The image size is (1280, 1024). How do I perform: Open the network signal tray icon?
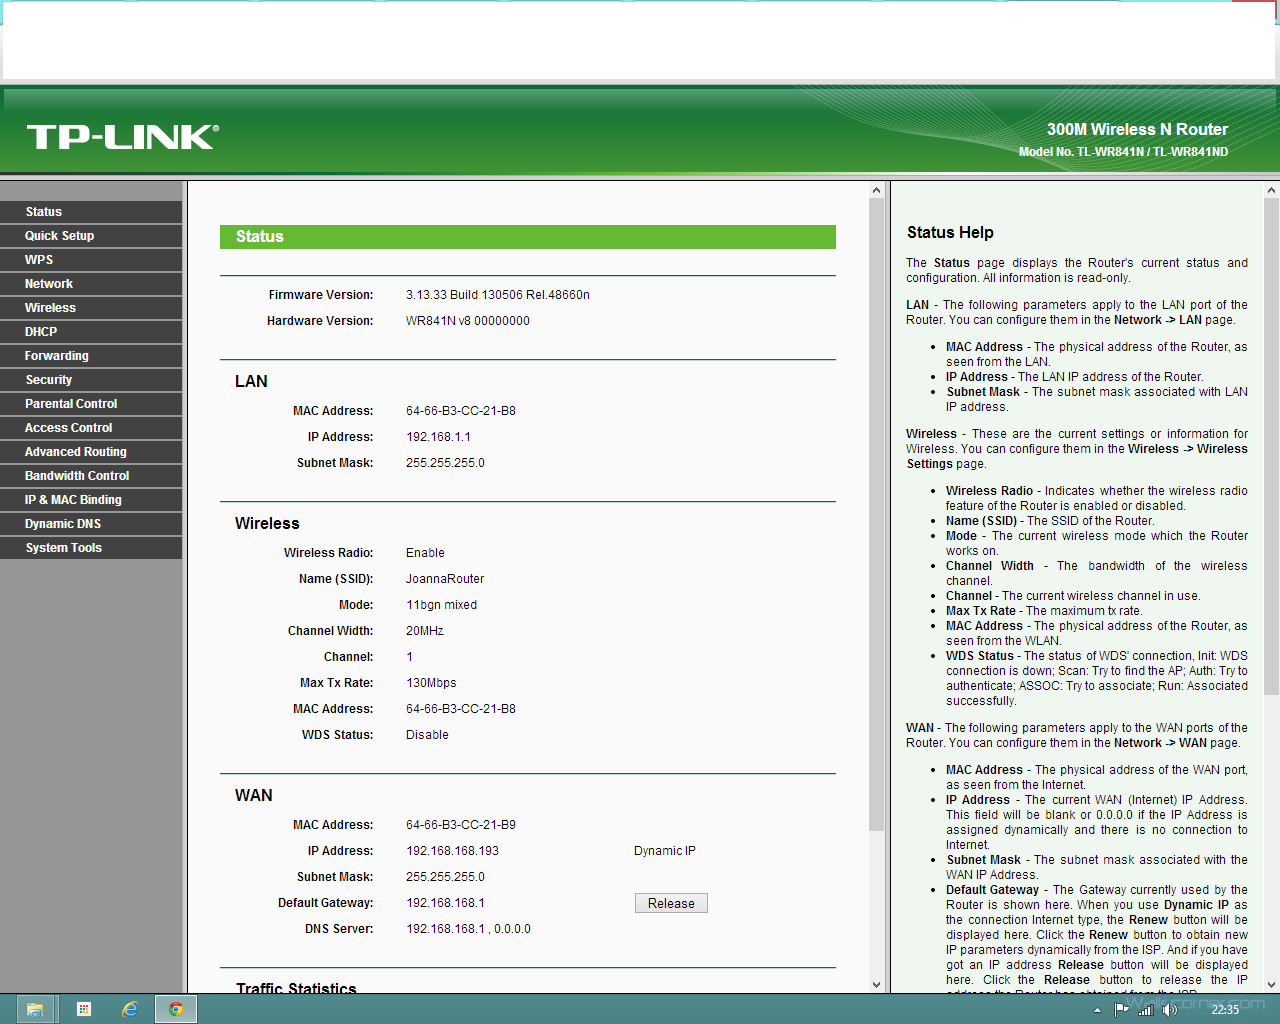click(x=1146, y=1010)
